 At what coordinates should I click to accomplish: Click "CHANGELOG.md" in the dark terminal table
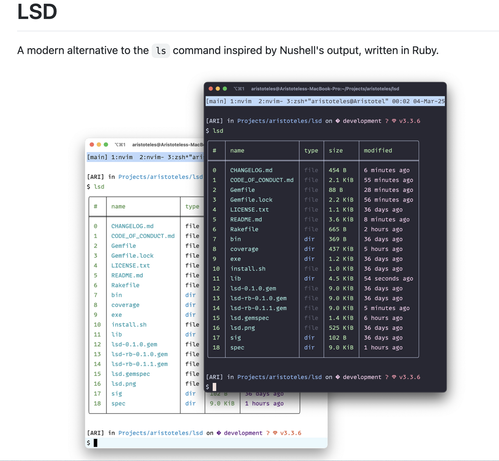click(251, 170)
